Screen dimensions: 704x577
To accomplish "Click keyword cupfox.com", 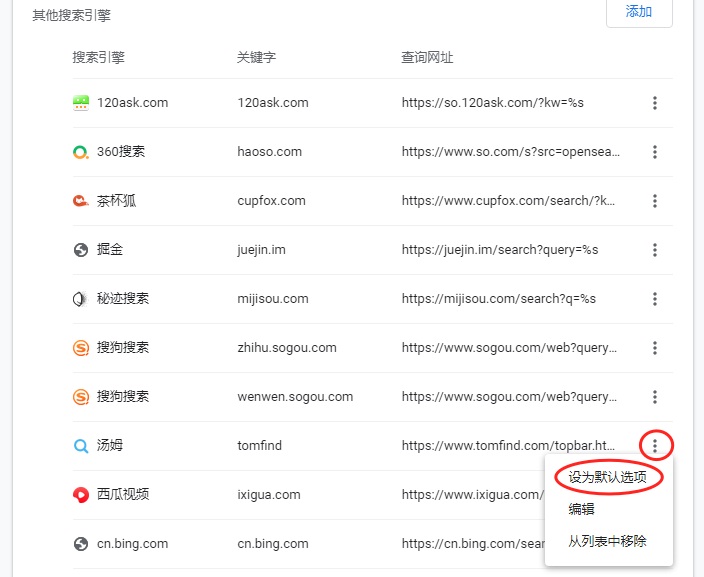I will coord(271,201).
